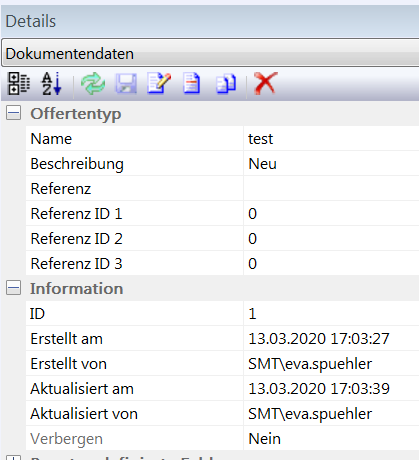Viewport: 419px width, 460px height.
Task: Collapse the Offertentyp section
Action: [x=13, y=113]
